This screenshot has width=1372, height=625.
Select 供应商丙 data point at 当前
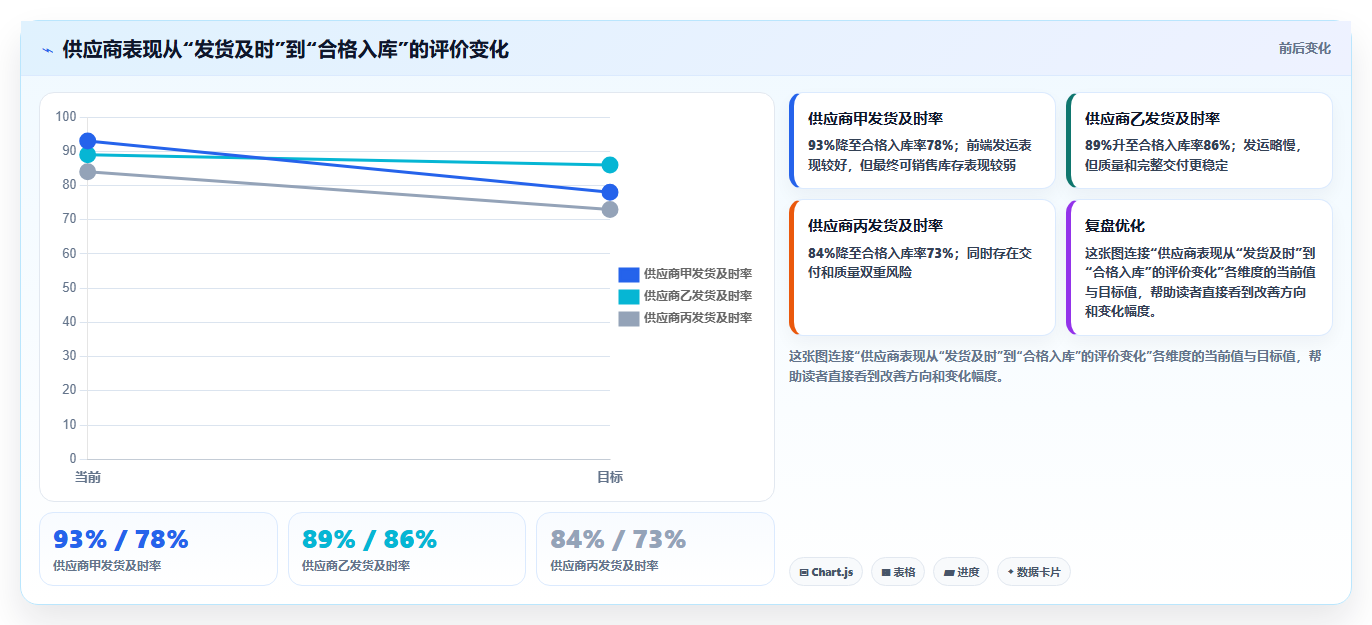click(88, 172)
